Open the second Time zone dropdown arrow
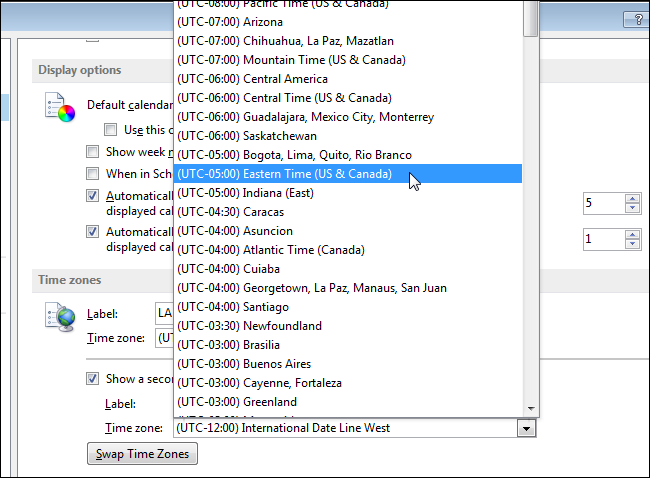 click(525, 428)
